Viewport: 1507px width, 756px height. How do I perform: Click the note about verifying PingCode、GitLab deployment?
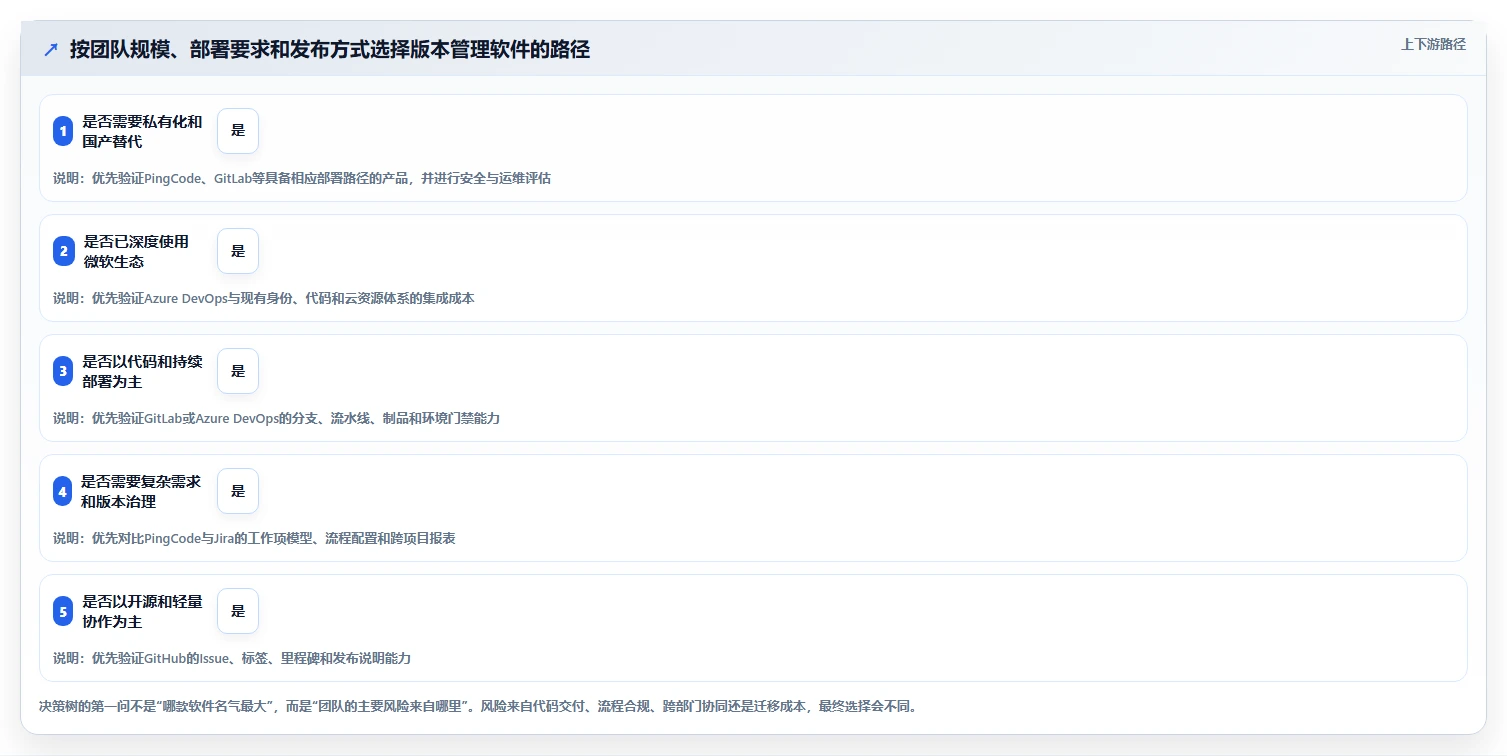pyautogui.click(x=302, y=178)
